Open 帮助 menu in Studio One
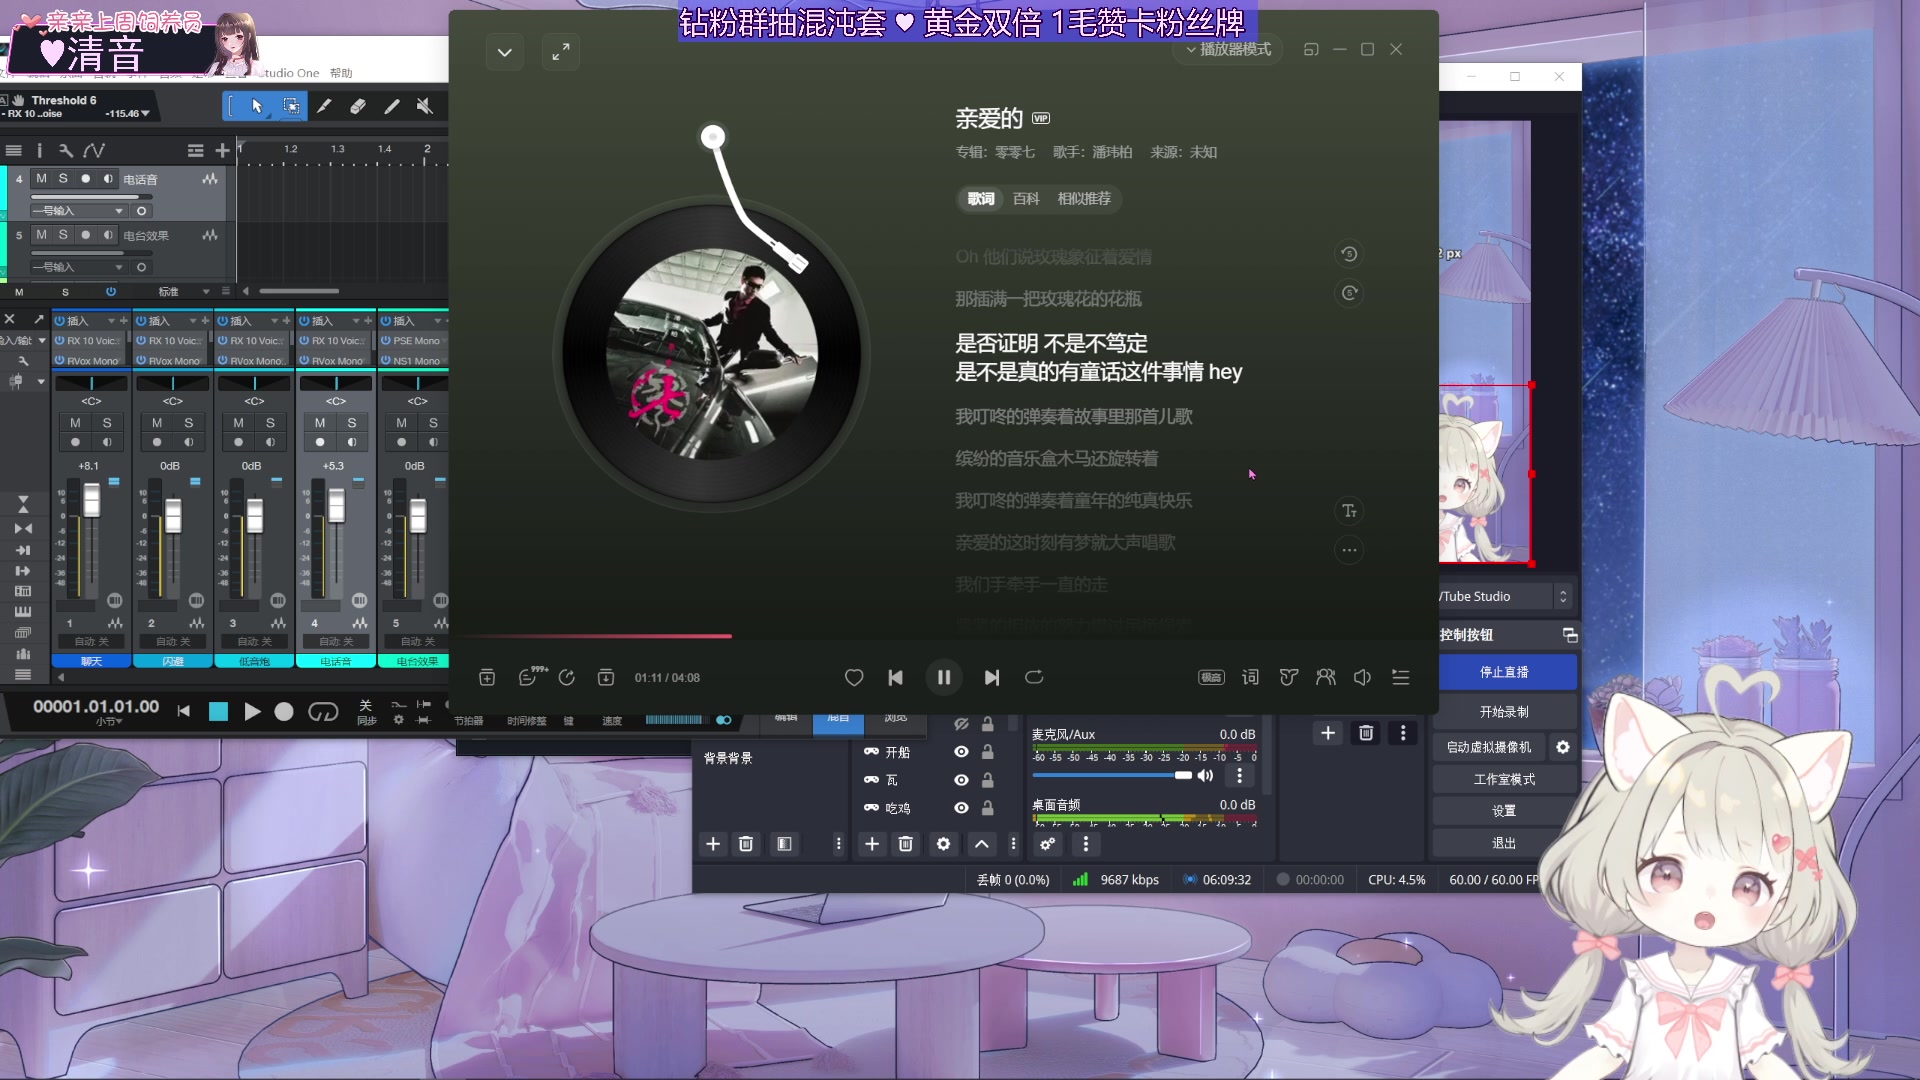This screenshot has height=1080, width=1920. 341,73
